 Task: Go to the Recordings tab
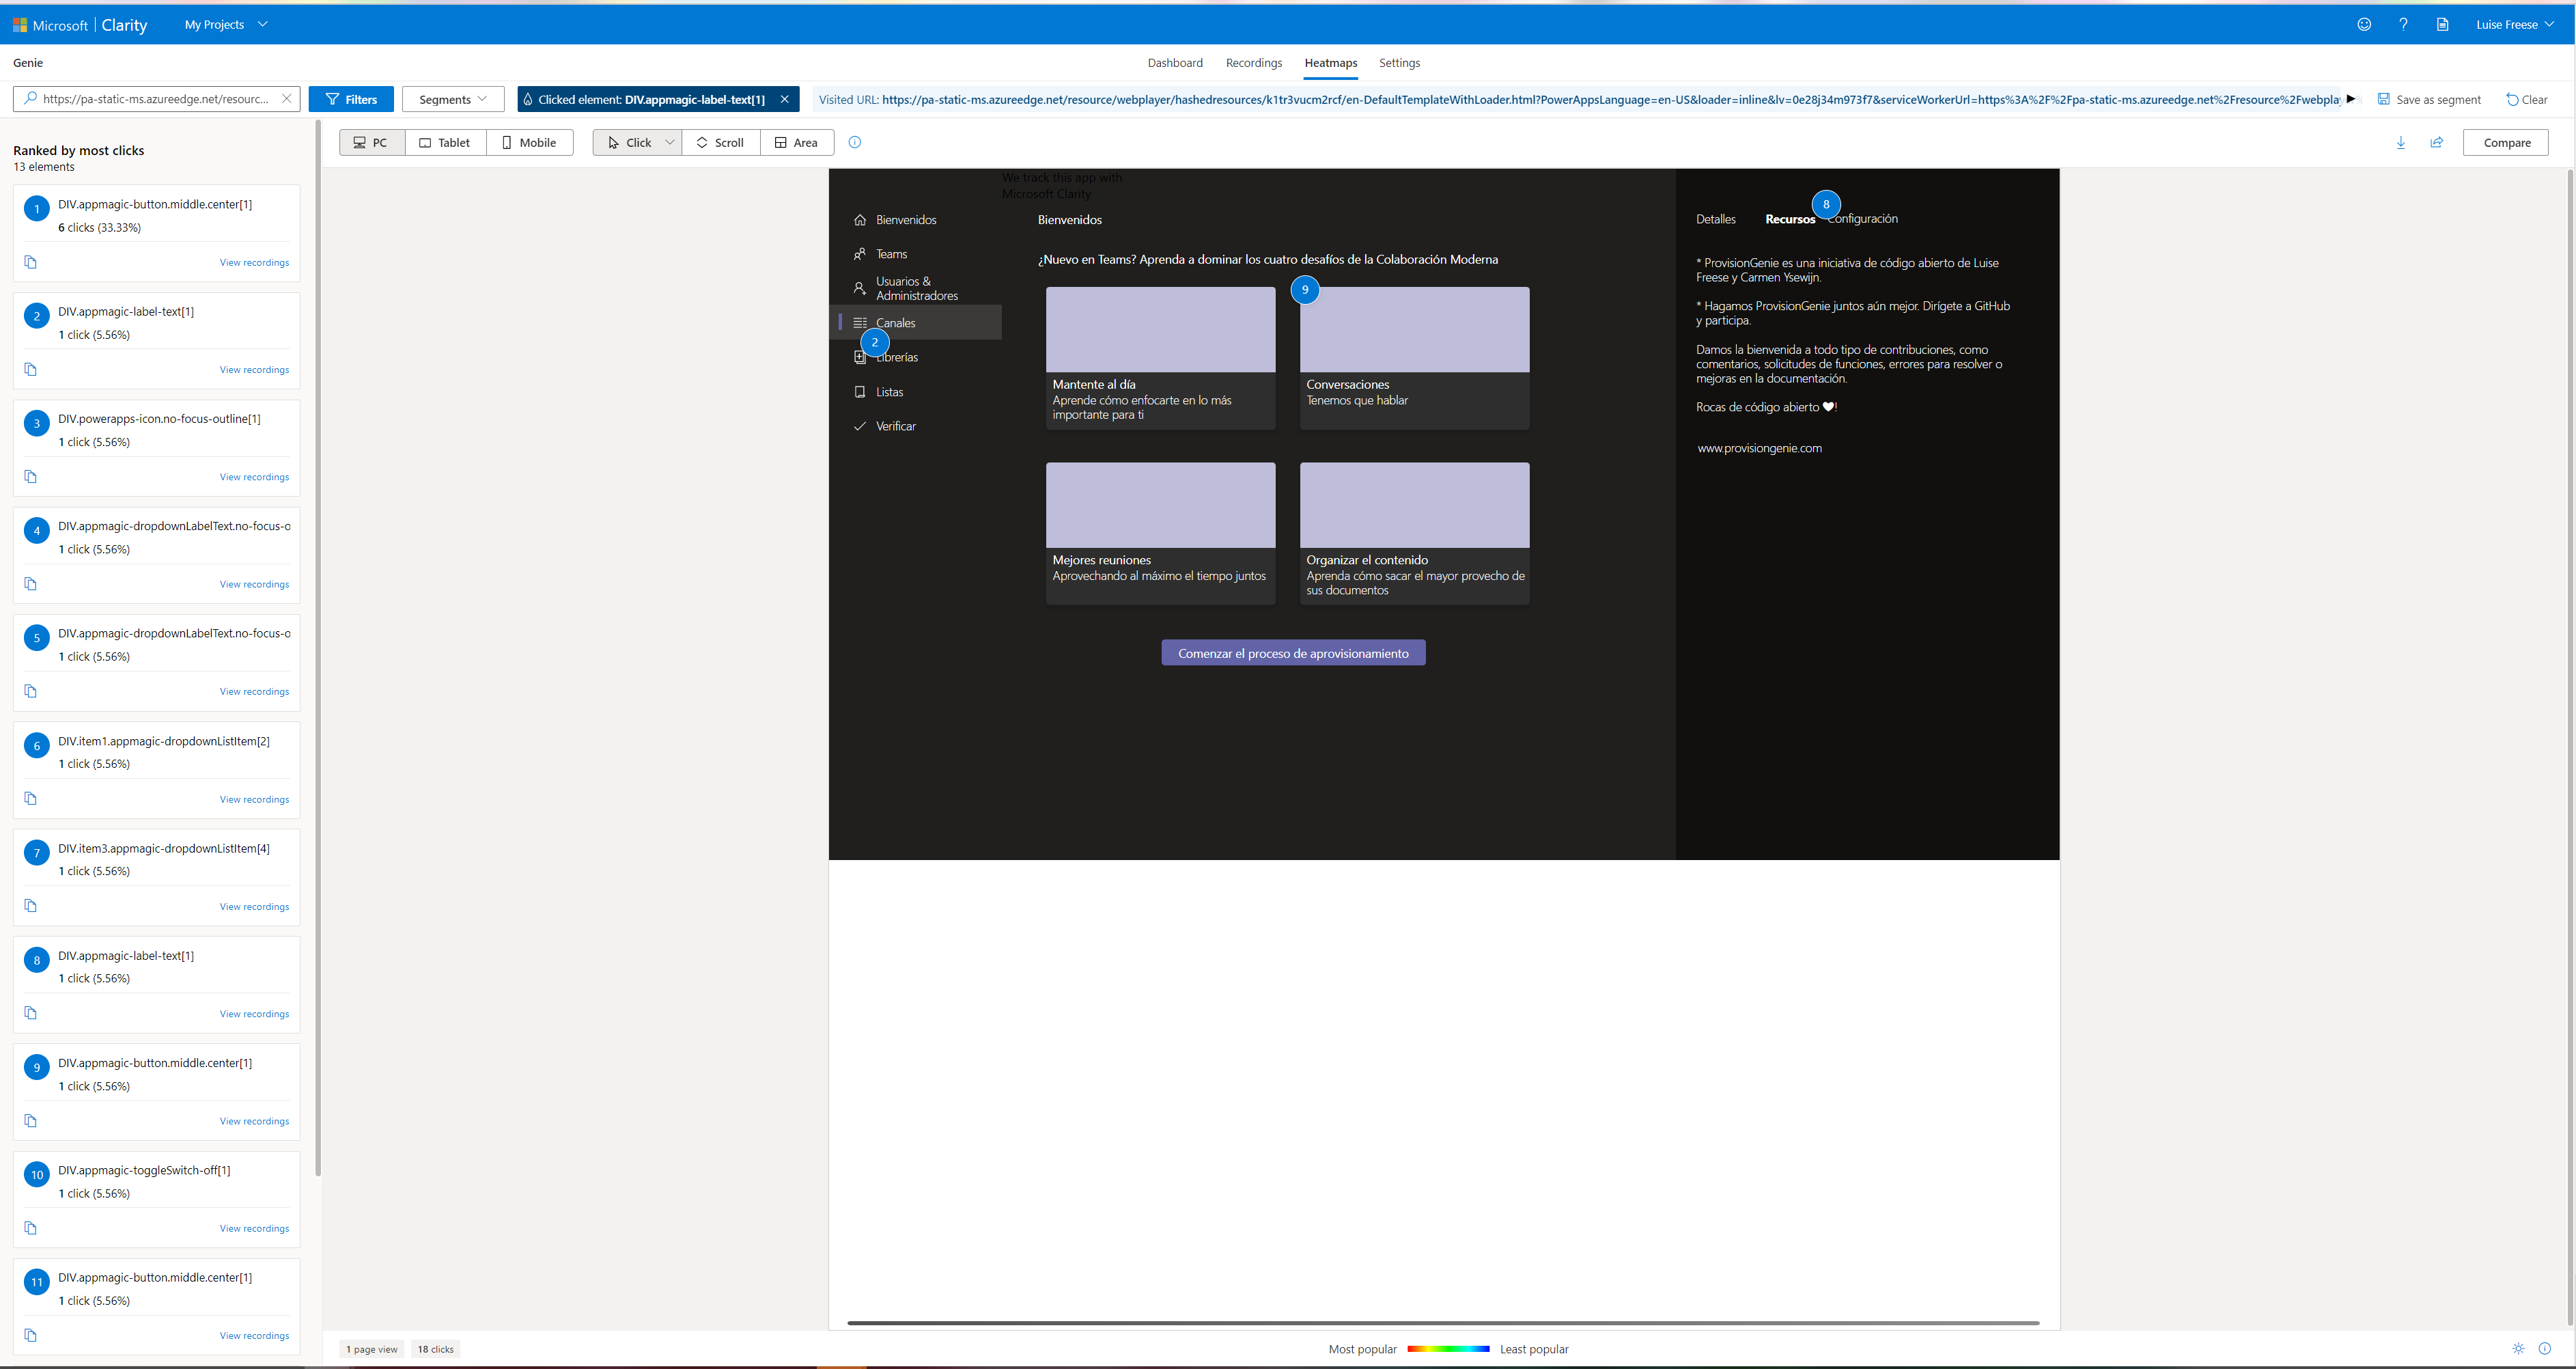pos(1254,62)
